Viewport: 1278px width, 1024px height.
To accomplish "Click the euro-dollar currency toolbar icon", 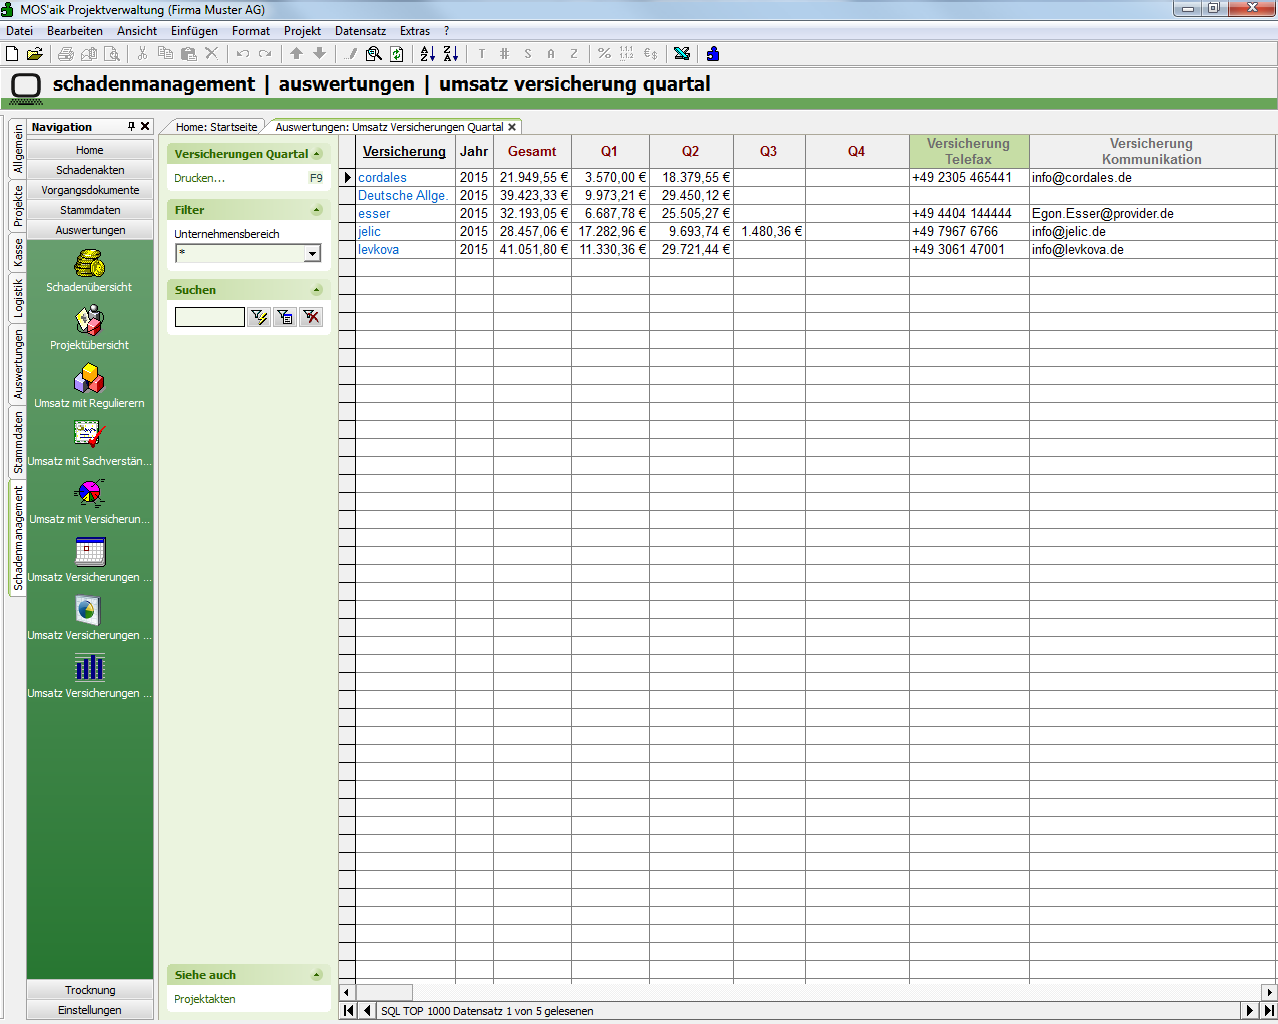I will click(x=651, y=54).
